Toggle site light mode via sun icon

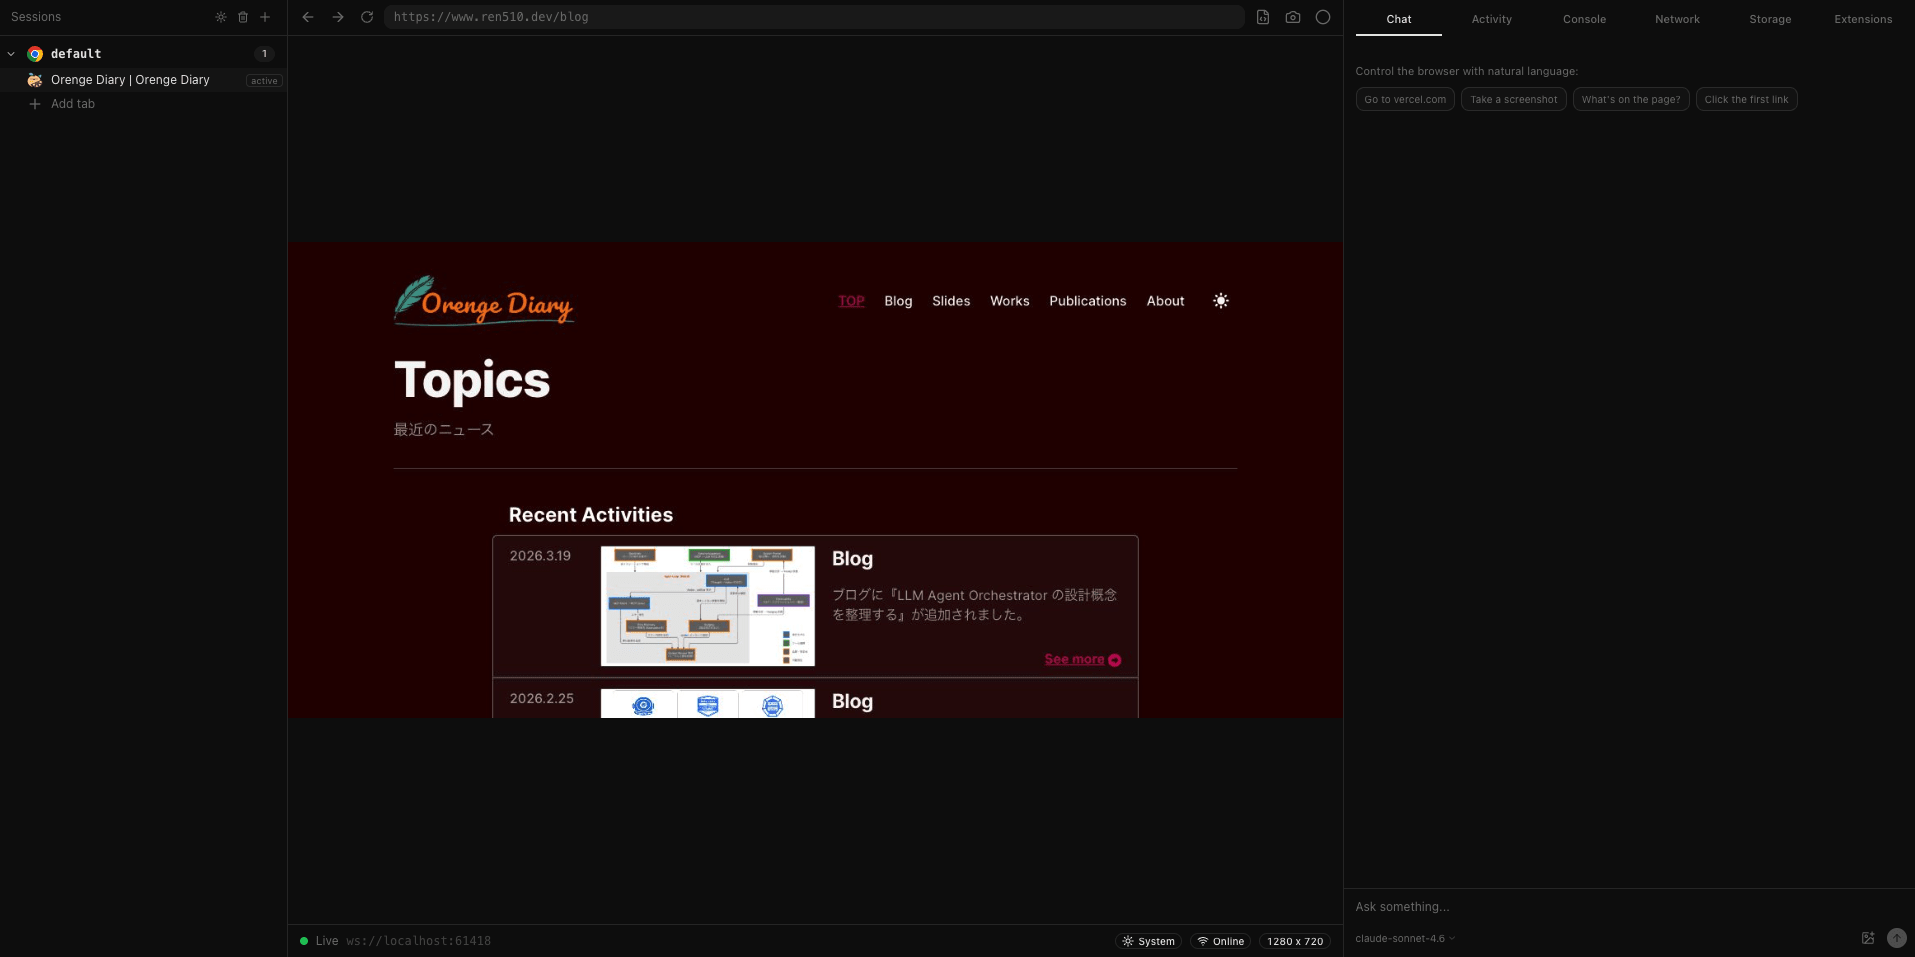tap(1221, 301)
